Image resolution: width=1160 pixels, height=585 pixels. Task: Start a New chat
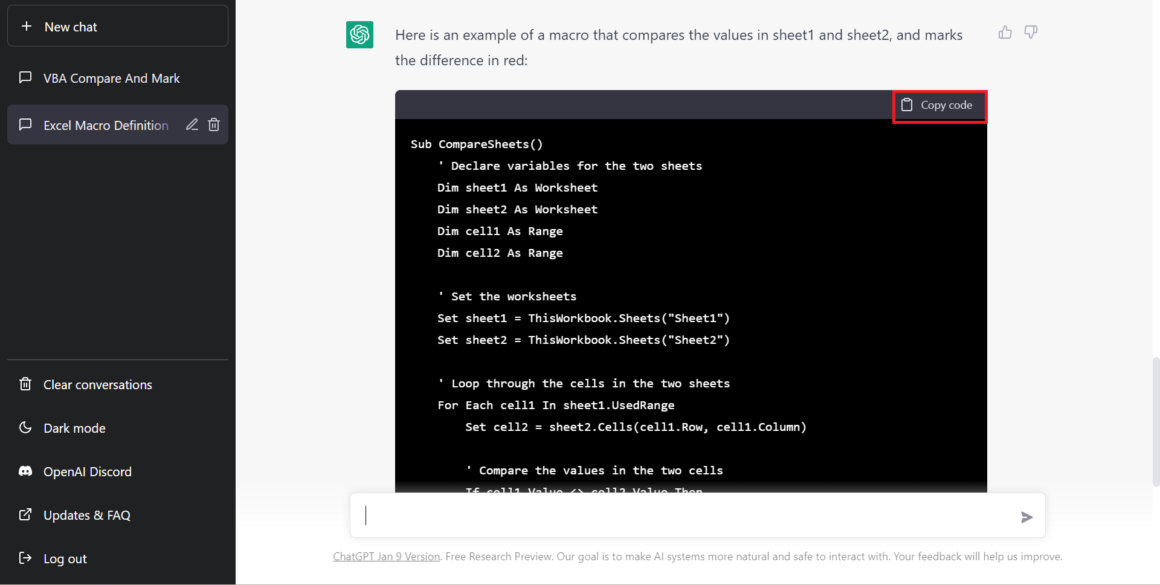click(117, 27)
